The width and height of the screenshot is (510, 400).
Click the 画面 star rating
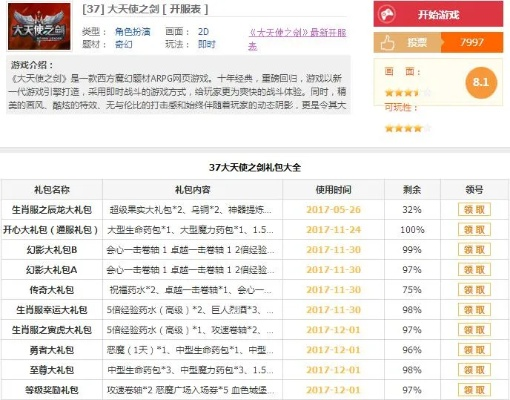(x=408, y=93)
